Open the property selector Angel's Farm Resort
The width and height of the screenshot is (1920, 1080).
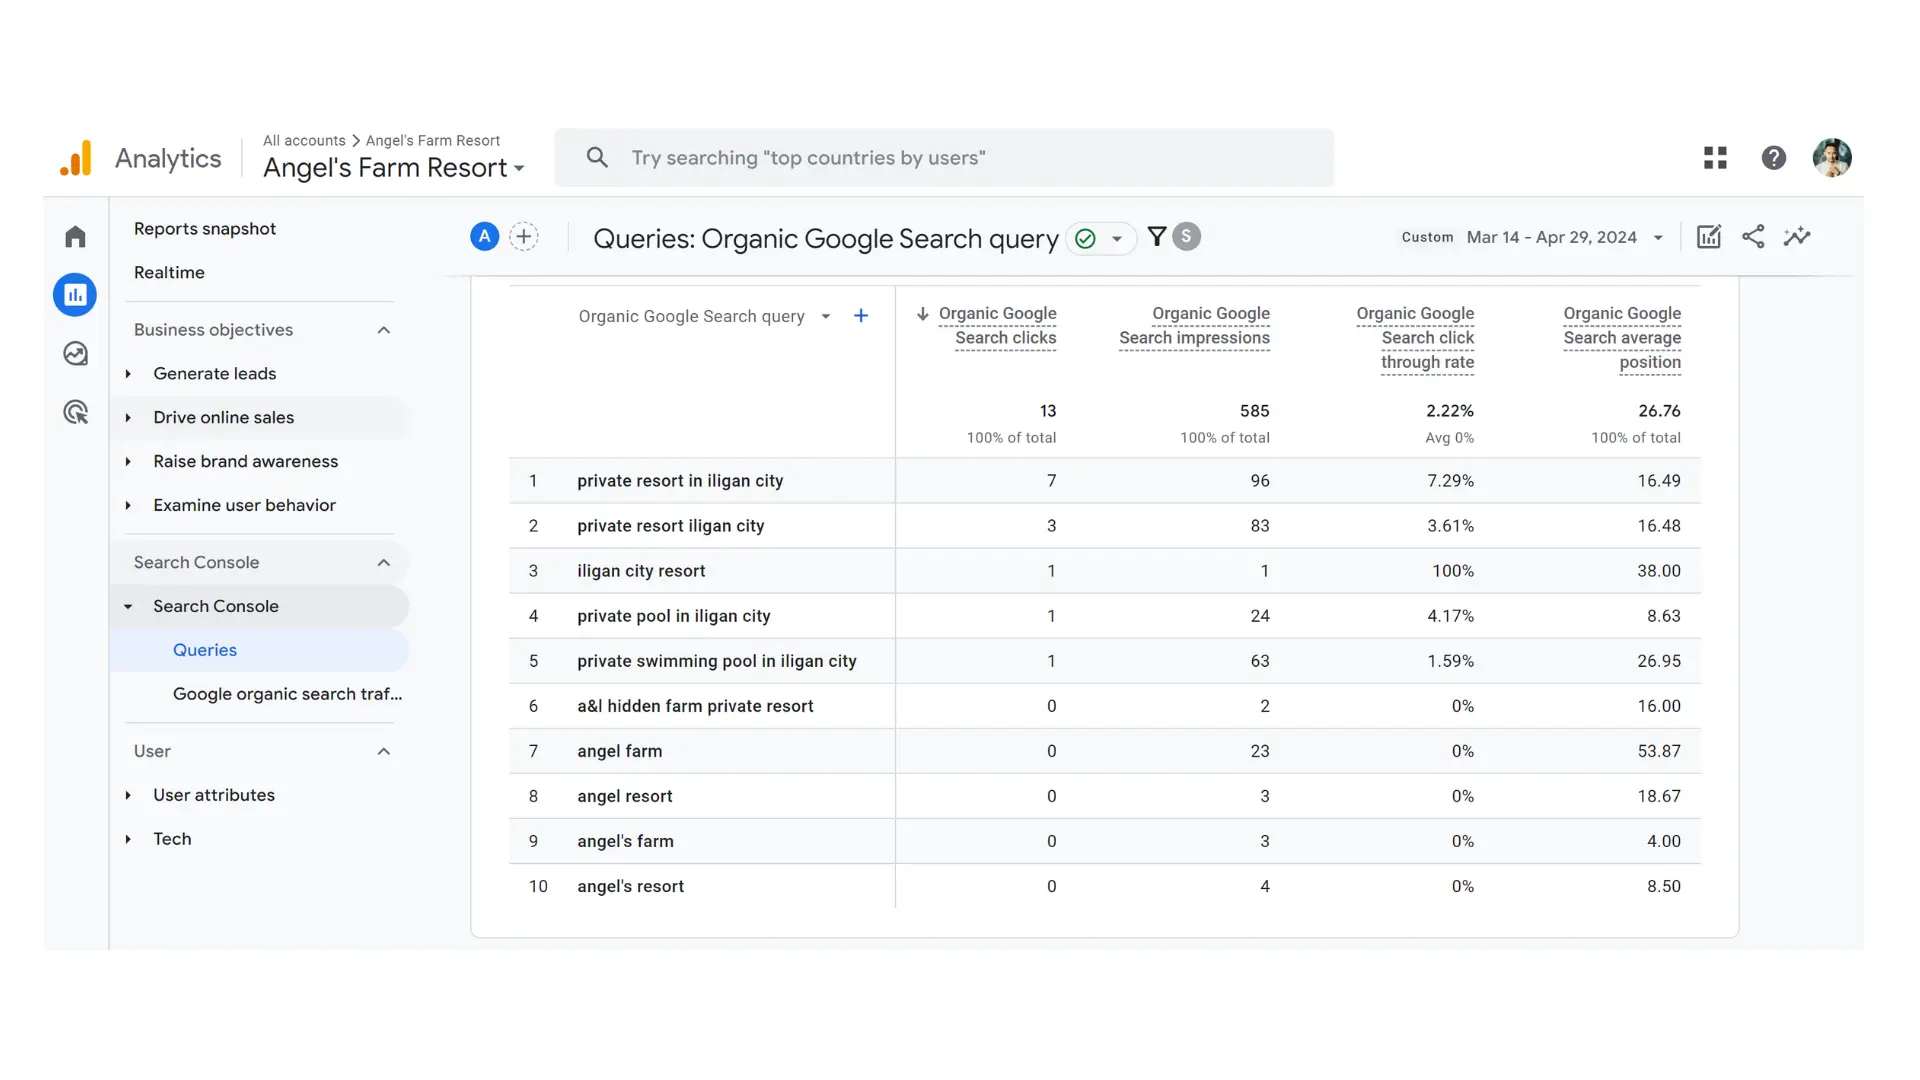[x=393, y=168]
